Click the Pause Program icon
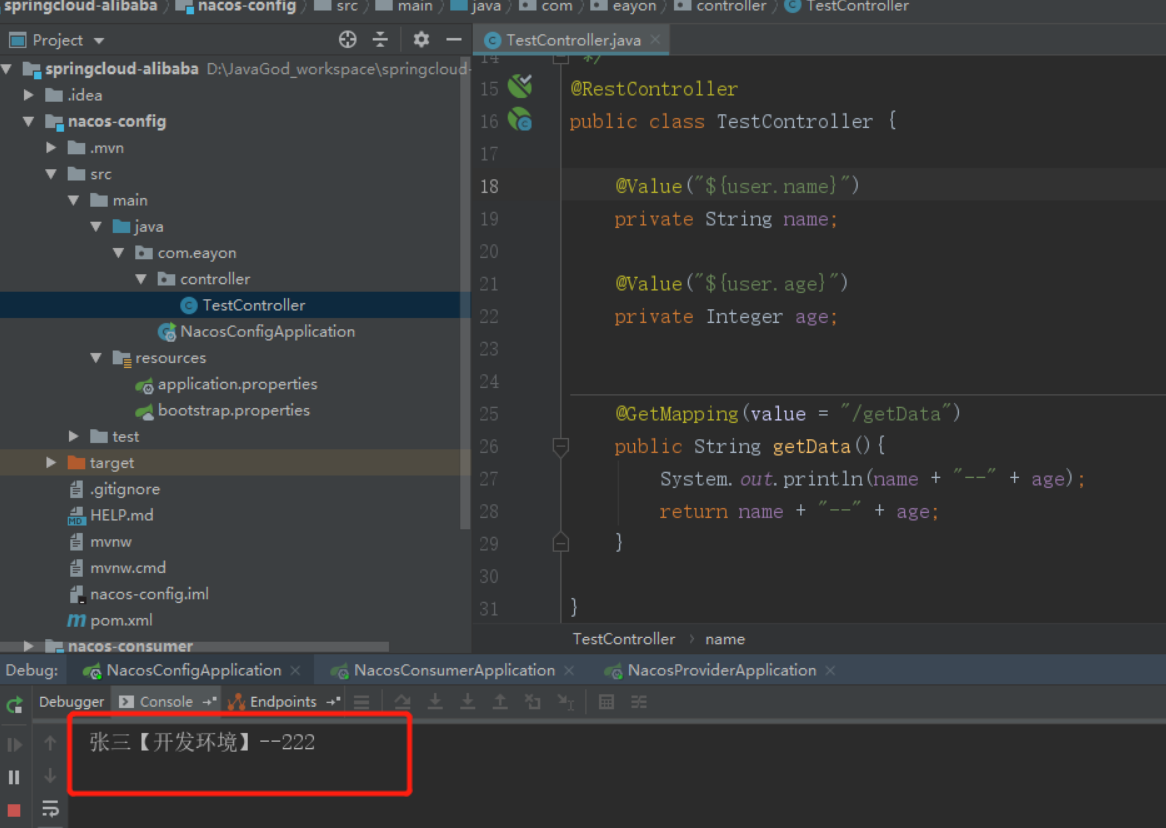The width and height of the screenshot is (1166, 828). (x=14, y=777)
